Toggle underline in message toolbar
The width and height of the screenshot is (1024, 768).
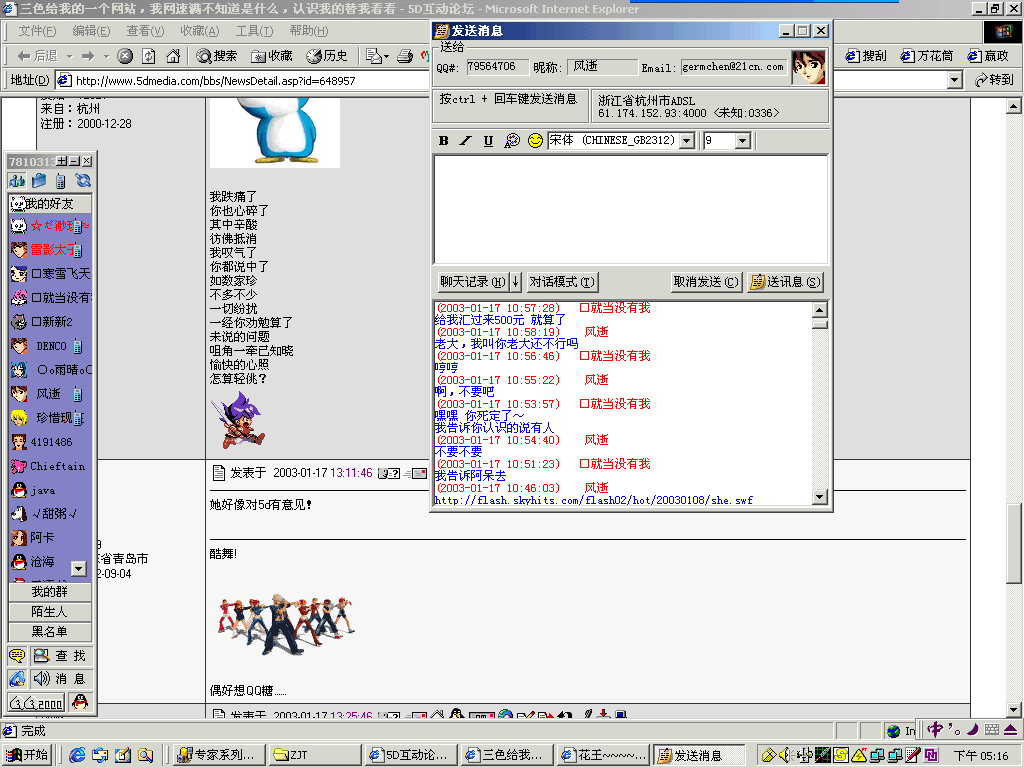pos(488,141)
